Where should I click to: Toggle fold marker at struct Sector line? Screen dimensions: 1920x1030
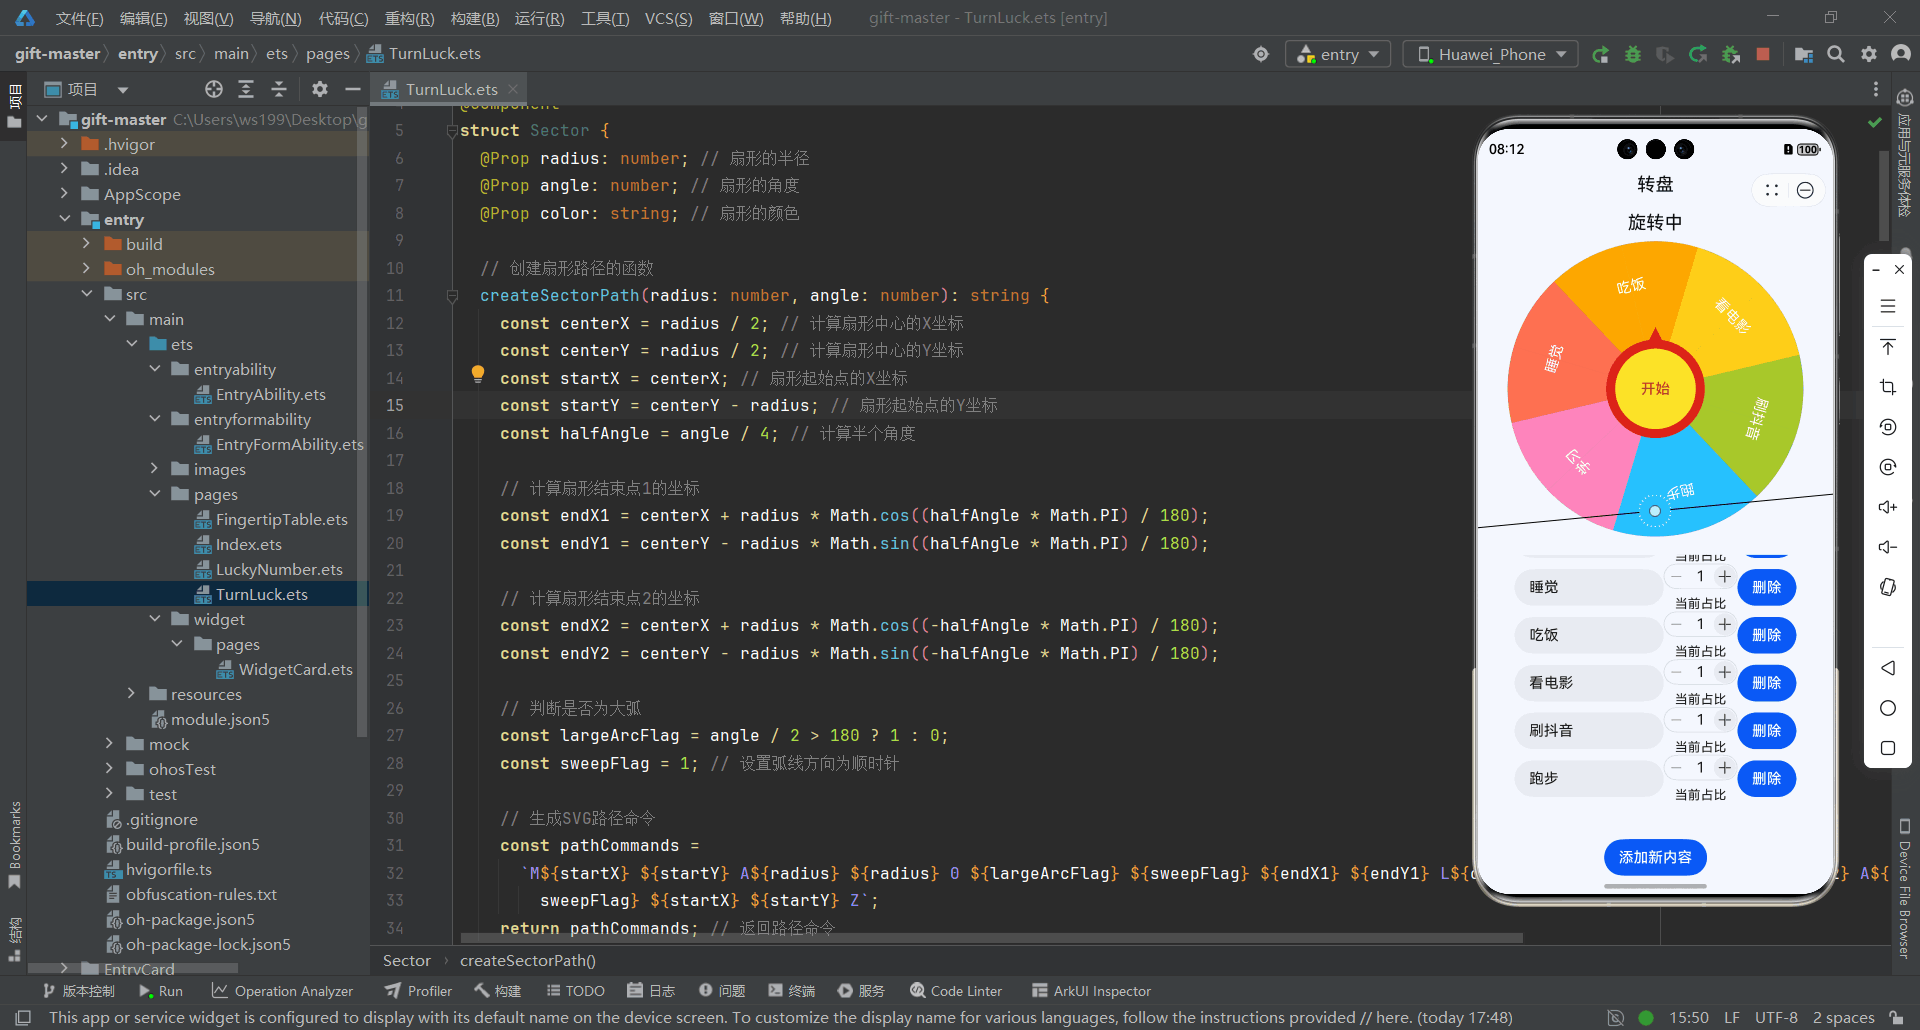click(452, 131)
